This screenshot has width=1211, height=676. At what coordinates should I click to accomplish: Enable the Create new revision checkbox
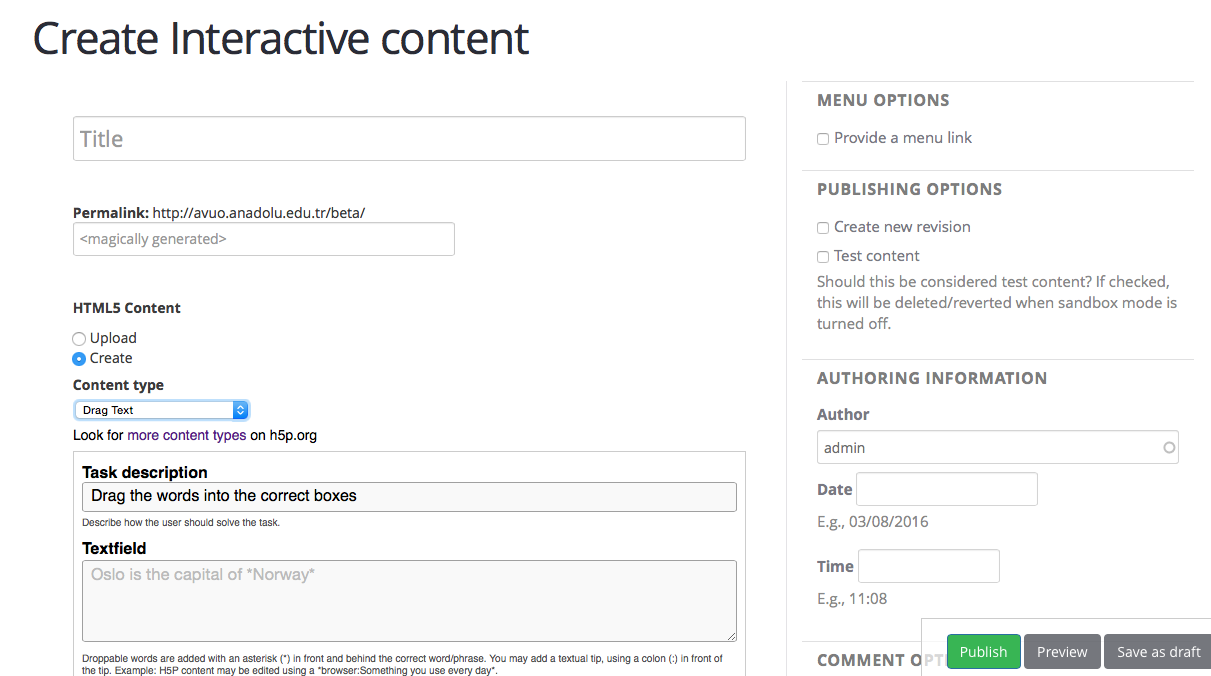point(823,228)
